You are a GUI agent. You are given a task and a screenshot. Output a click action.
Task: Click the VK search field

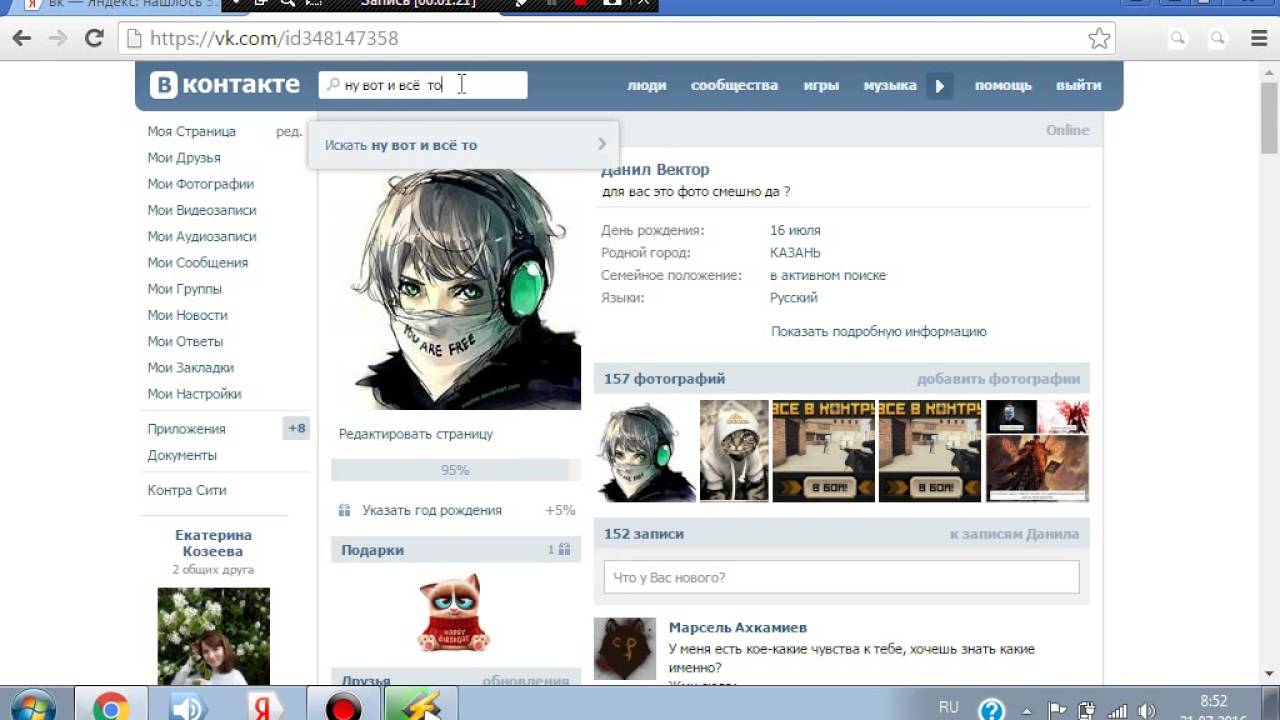click(x=423, y=85)
